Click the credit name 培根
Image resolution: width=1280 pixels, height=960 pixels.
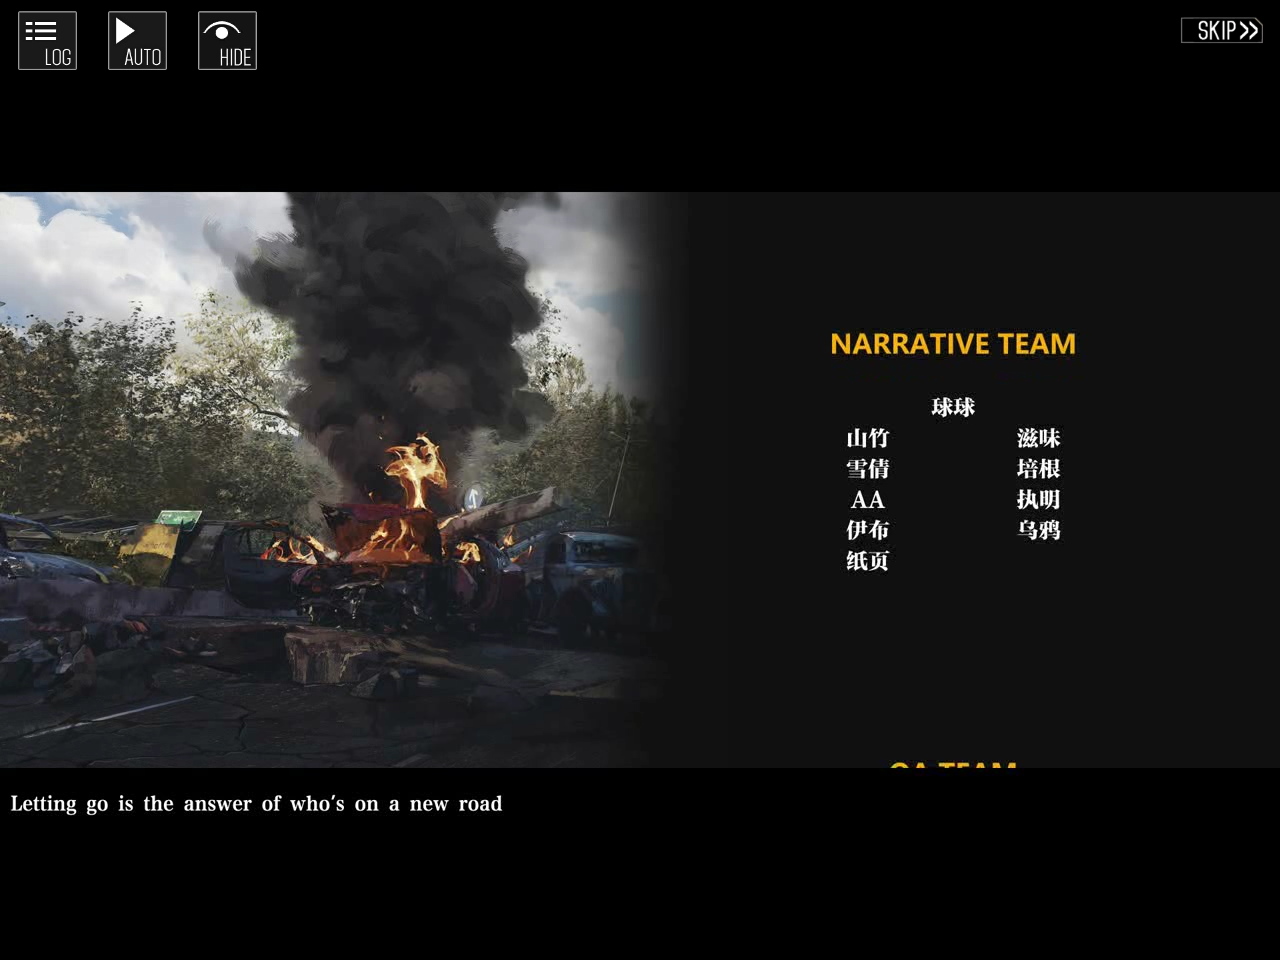(1038, 469)
